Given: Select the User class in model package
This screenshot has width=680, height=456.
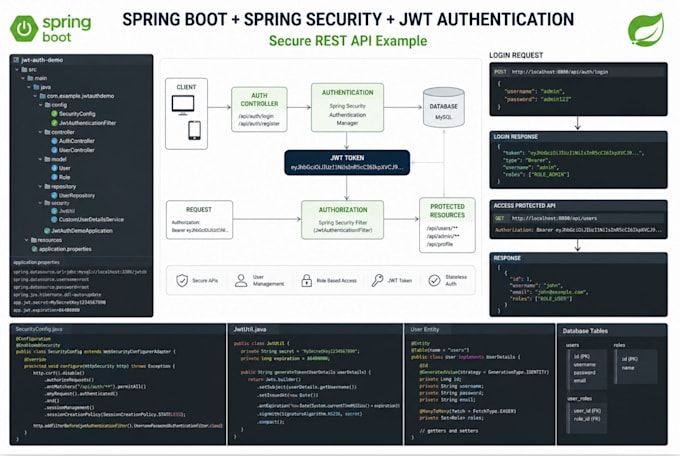Looking at the screenshot, I should 65,168.
